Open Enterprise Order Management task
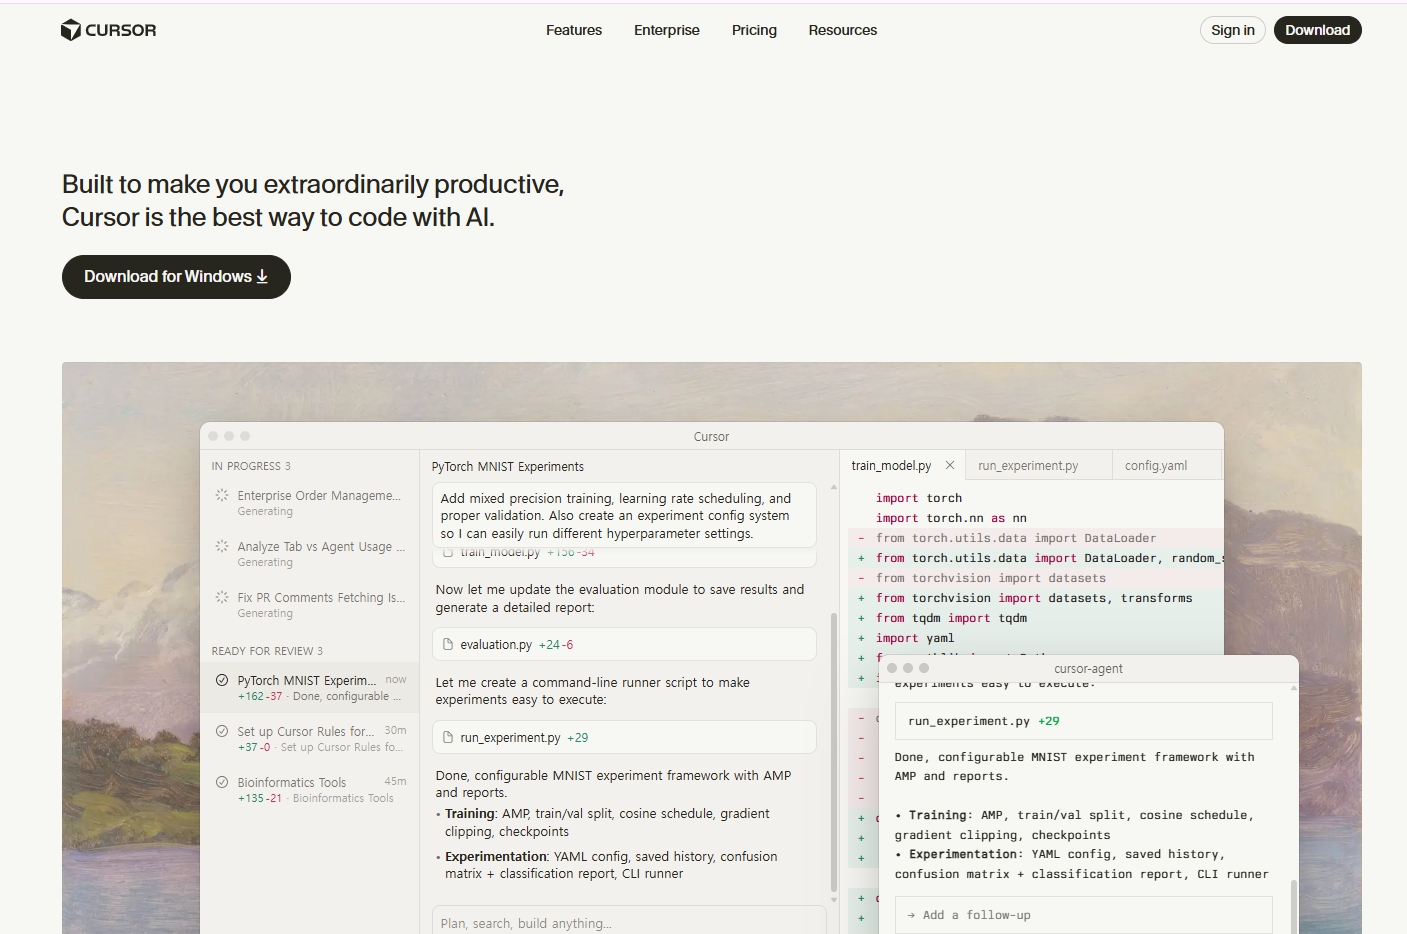The height and width of the screenshot is (934, 1407). 310,503
